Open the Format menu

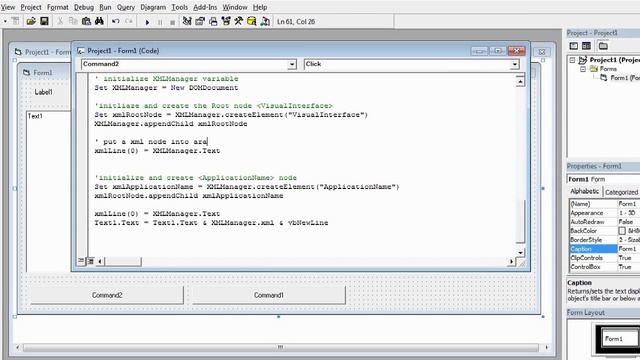(x=58, y=7)
